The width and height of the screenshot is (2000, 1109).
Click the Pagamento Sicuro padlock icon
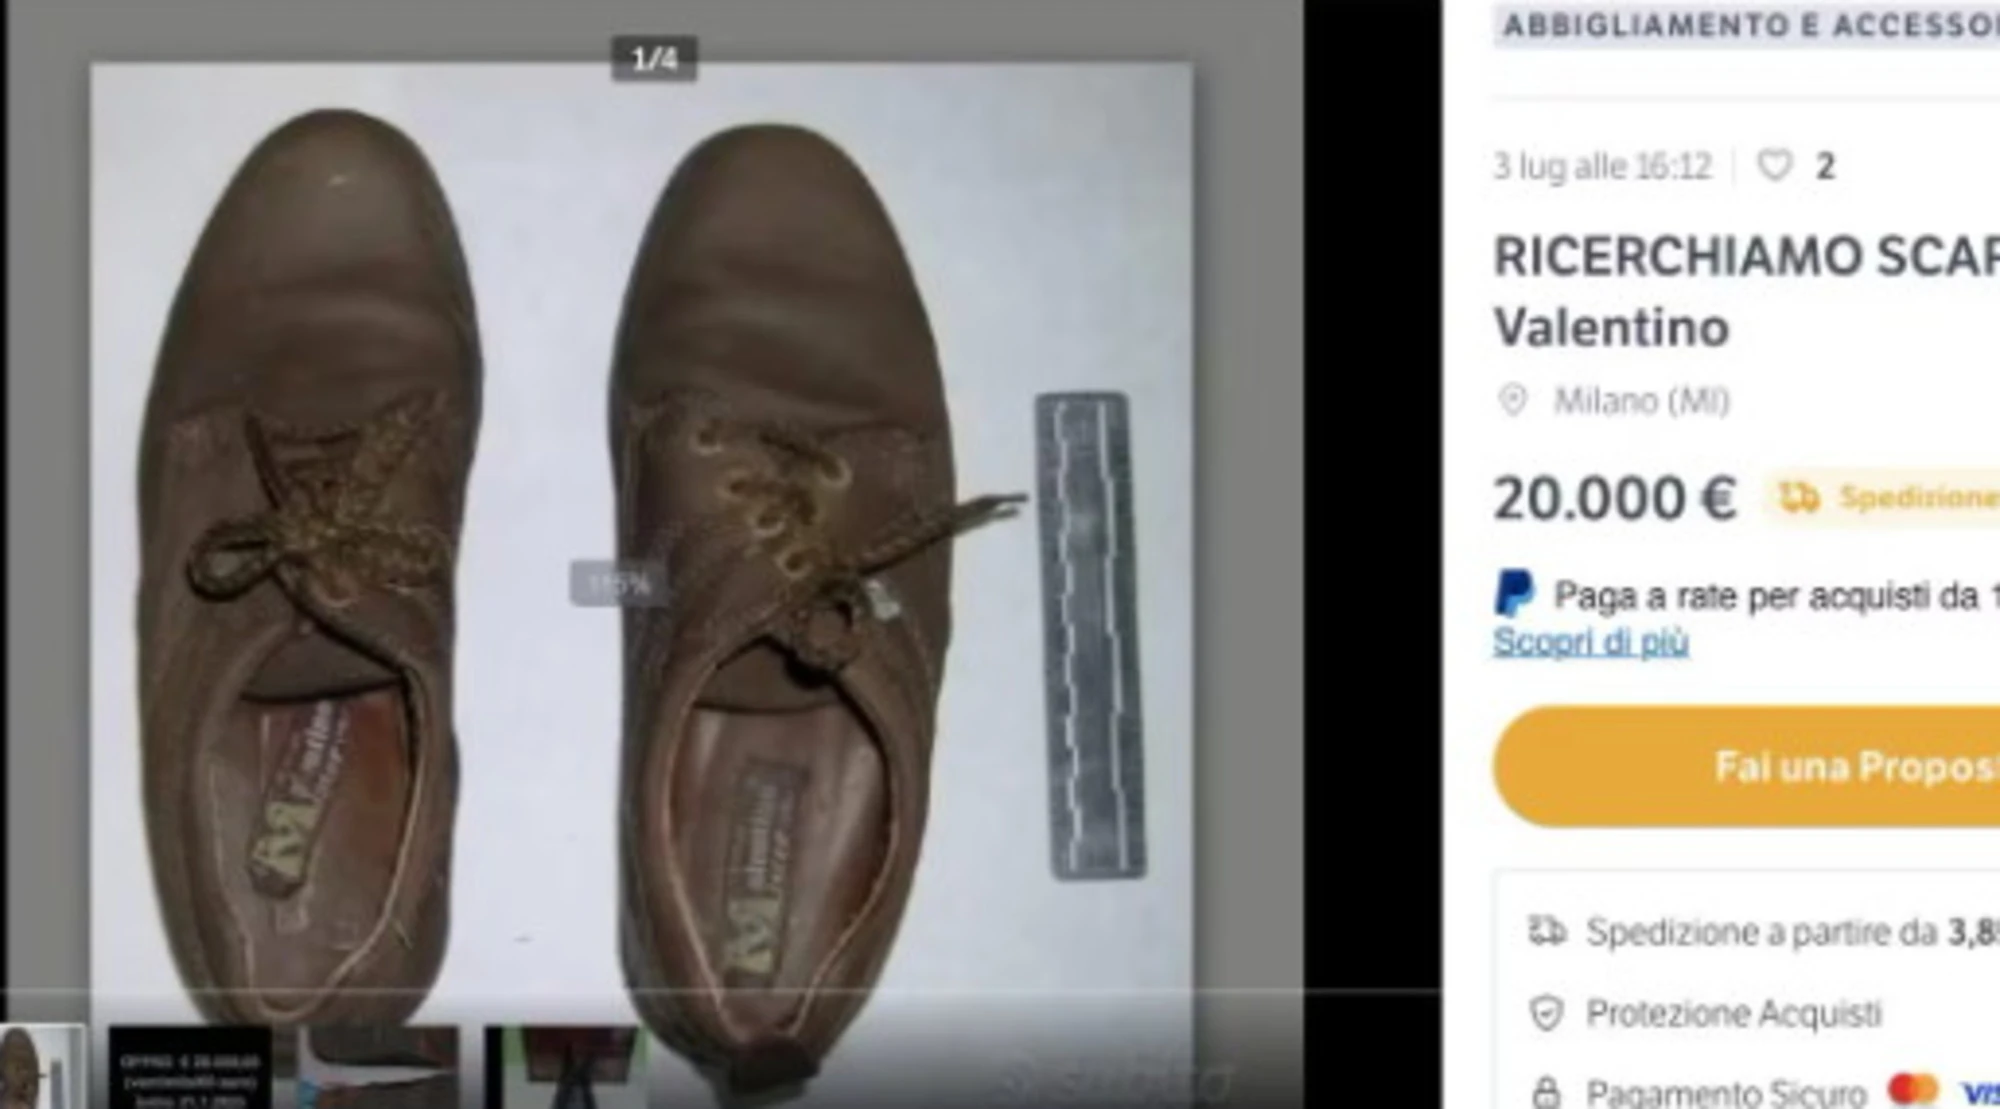pyautogui.click(x=1546, y=1090)
